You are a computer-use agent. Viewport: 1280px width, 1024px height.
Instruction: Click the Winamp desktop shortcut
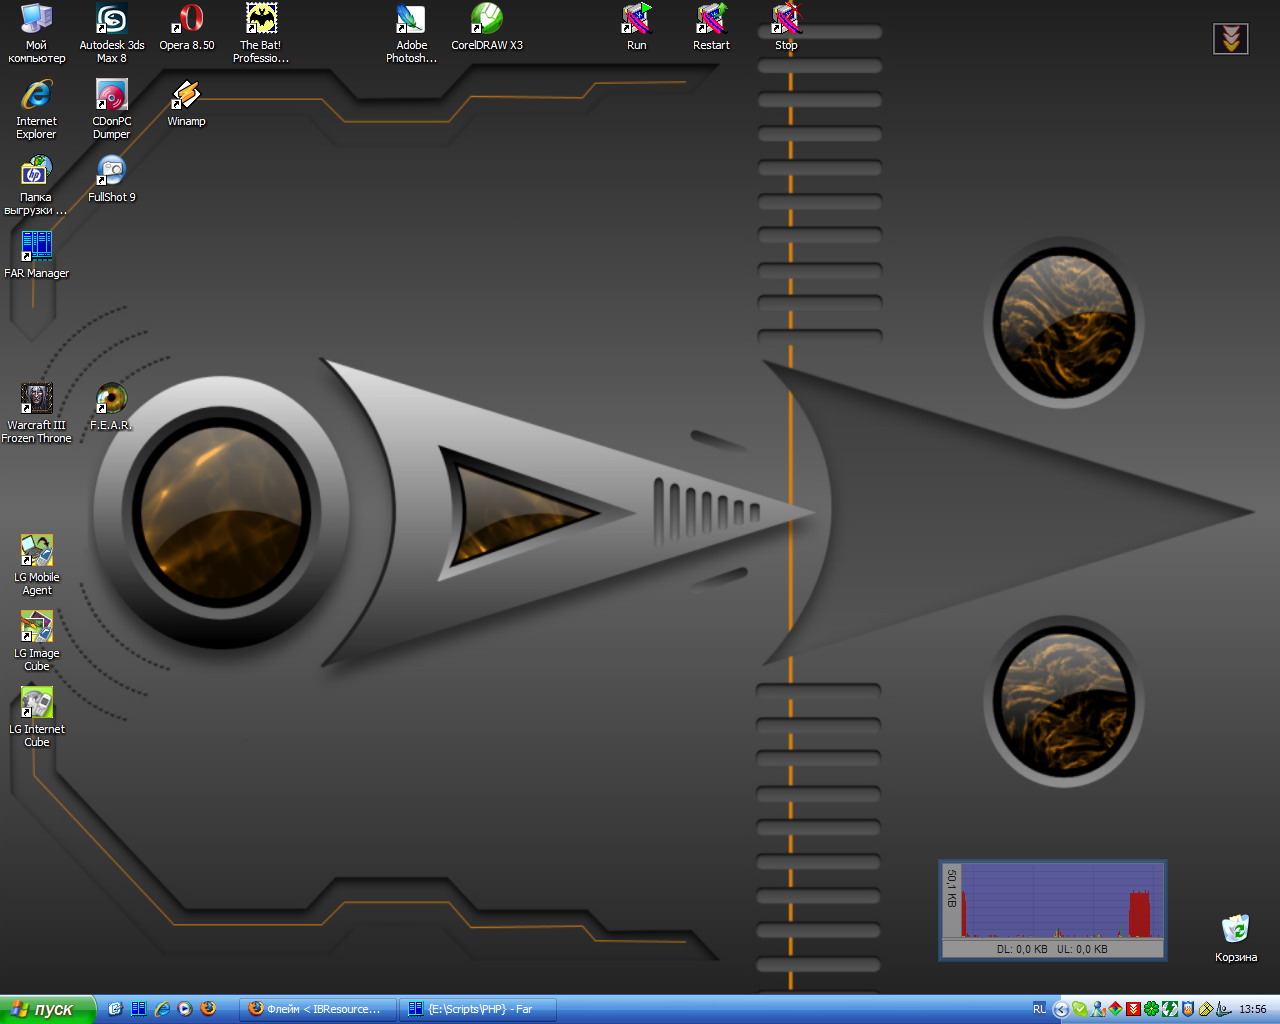click(x=186, y=96)
